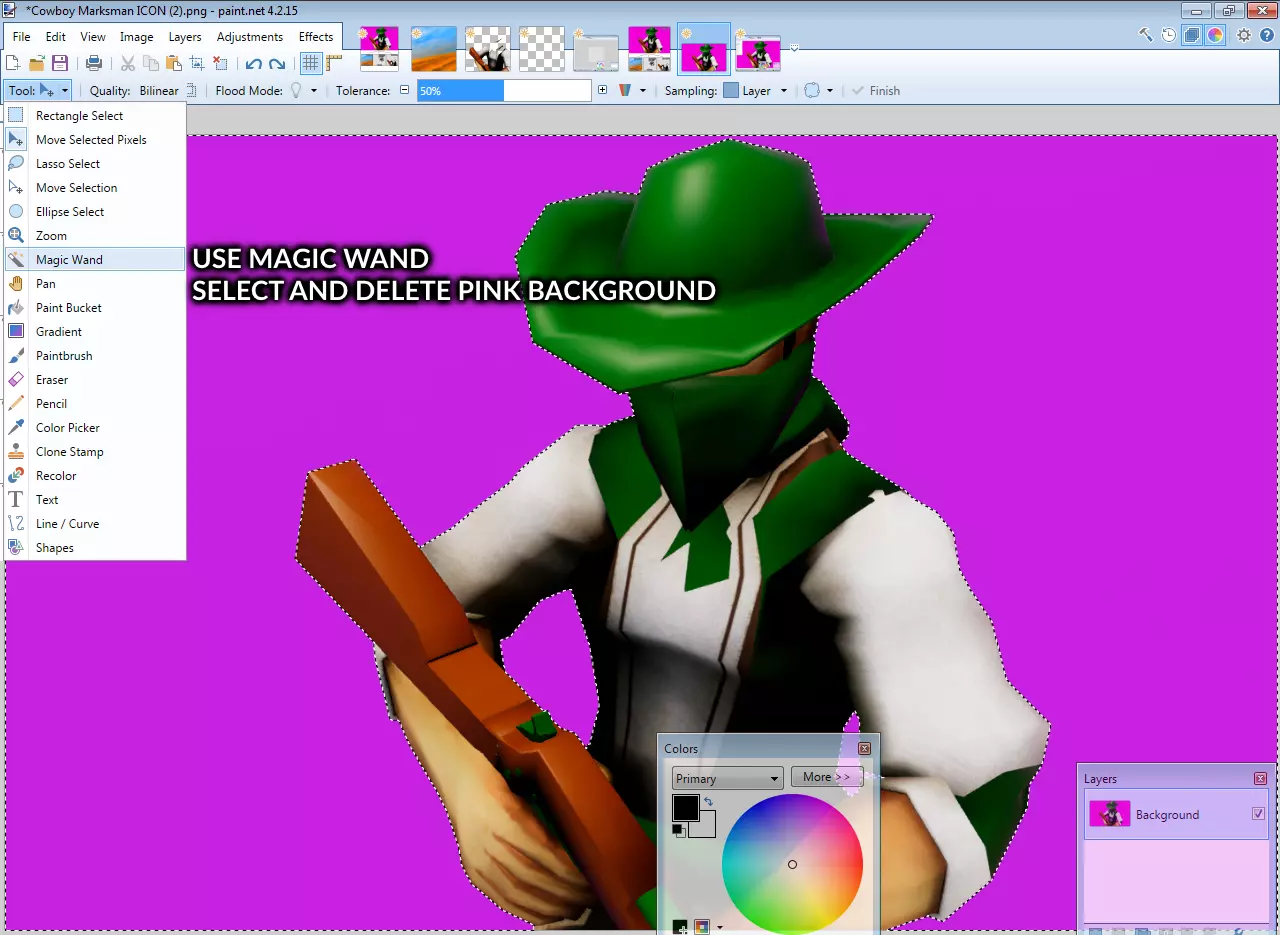Click the Deselect icon

tap(220, 63)
